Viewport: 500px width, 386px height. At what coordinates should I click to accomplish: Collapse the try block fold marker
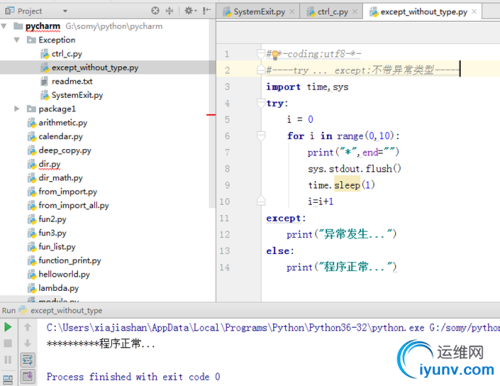[x=261, y=103]
